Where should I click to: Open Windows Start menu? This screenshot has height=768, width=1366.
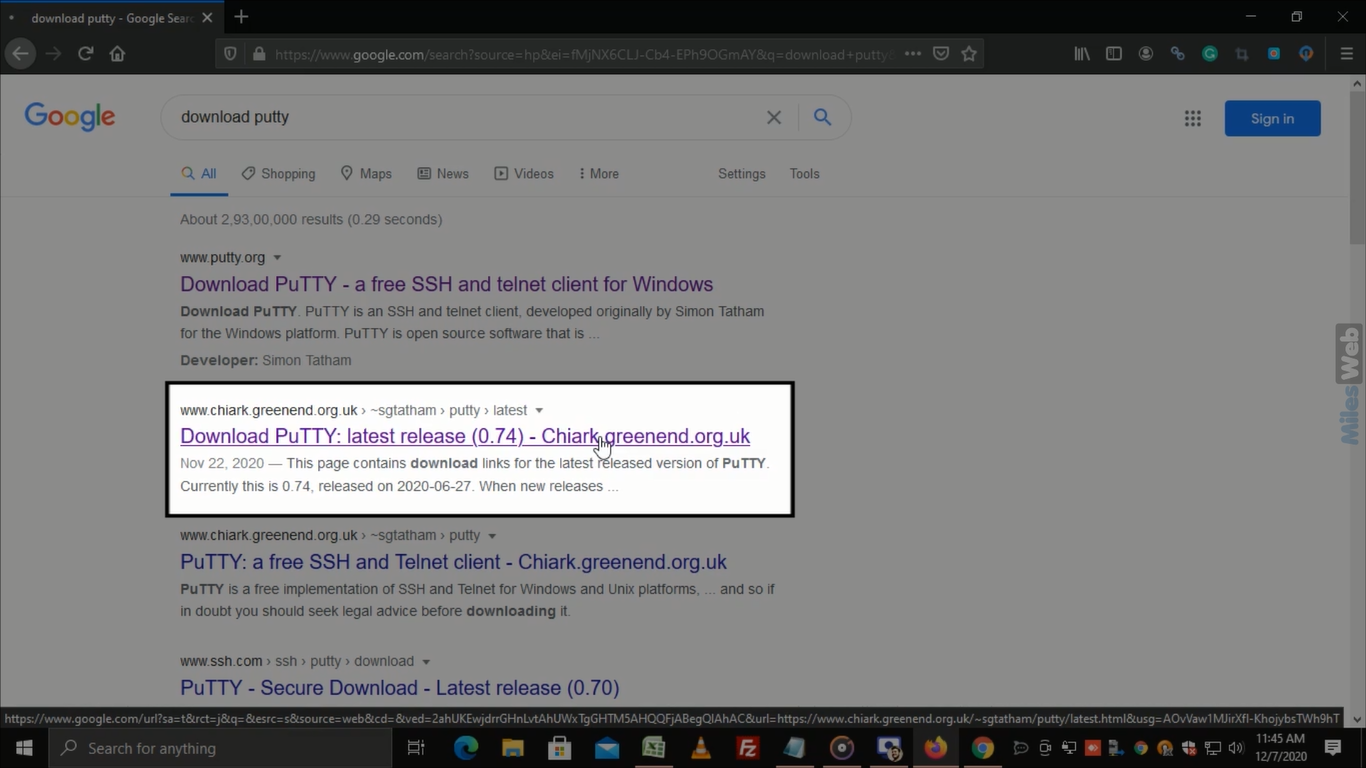coord(24,748)
